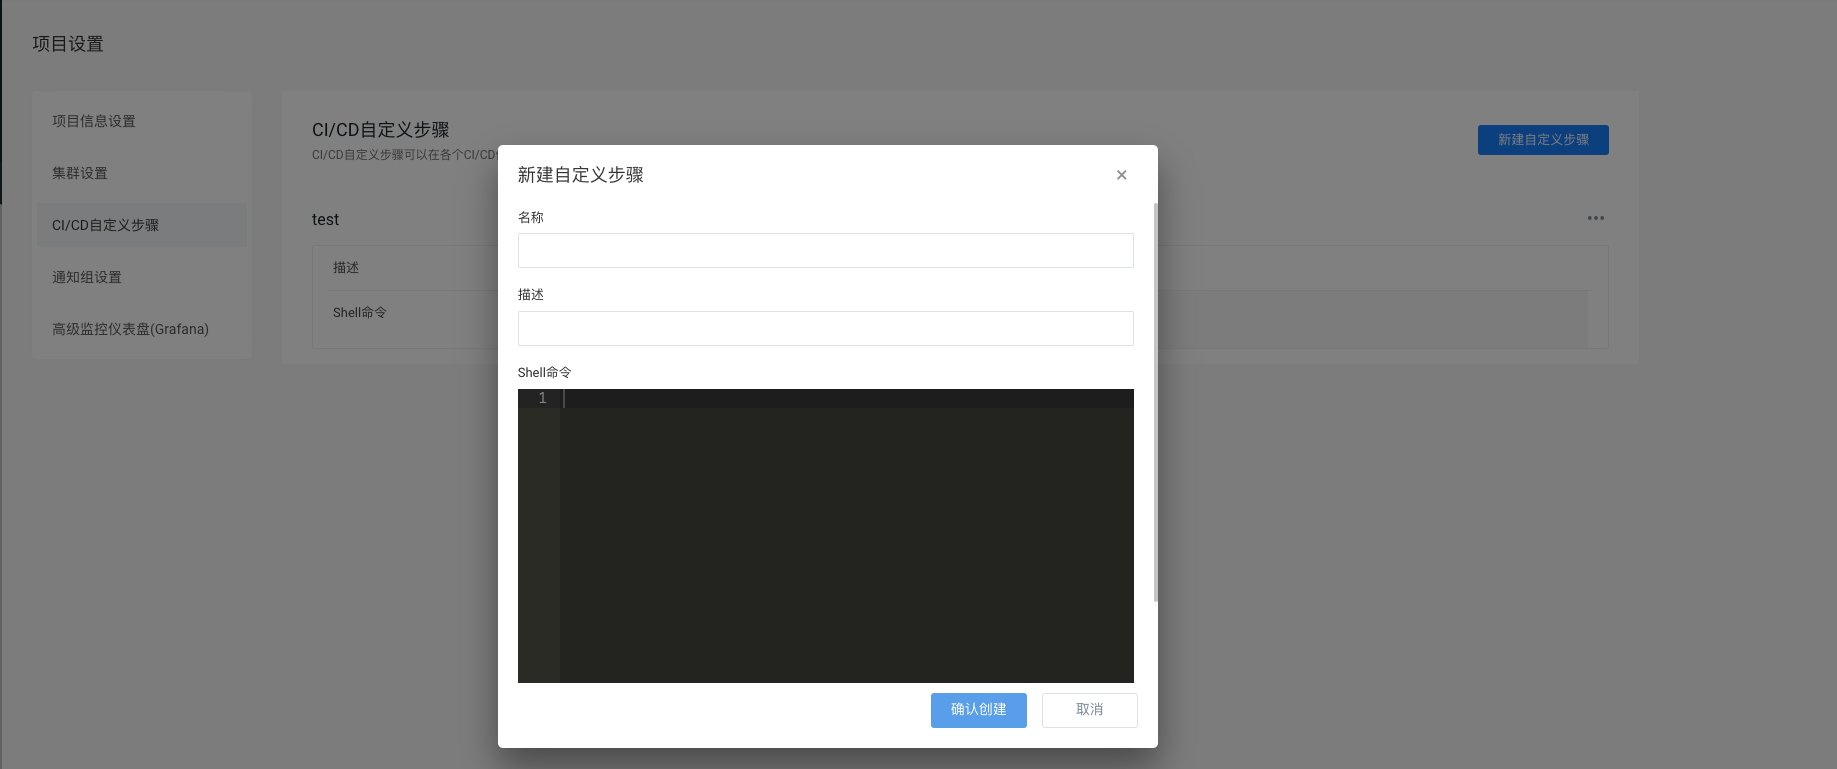The height and width of the screenshot is (769, 1837).
Task: Select CI/CD自定义步骤 sidebar item
Action: click(x=142, y=225)
